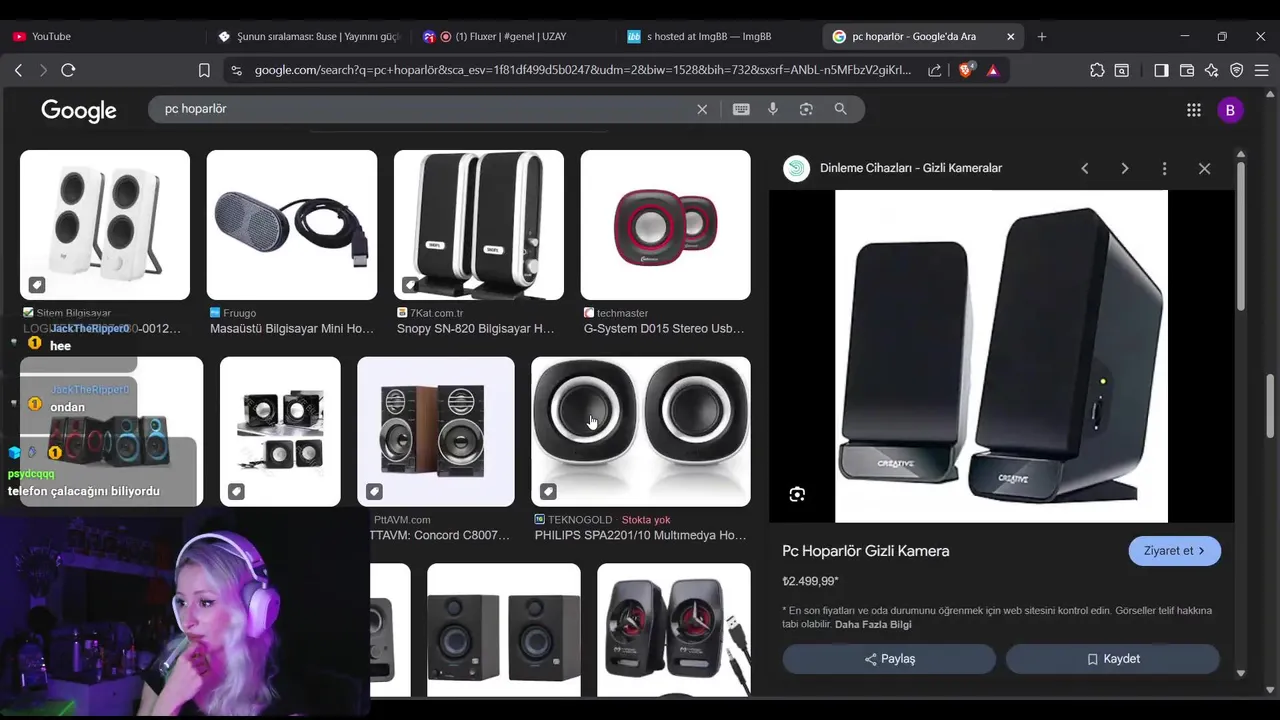Open the Brave VPN shield icon
This screenshot has width=1280, height=720.
pos(1237,70)
